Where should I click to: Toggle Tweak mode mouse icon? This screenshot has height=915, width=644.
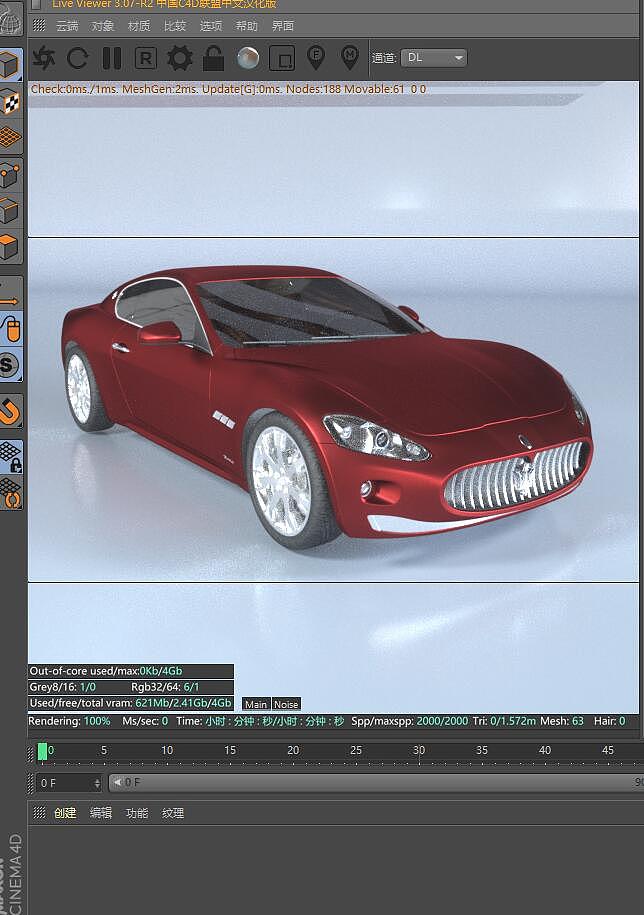pos(10,329)
